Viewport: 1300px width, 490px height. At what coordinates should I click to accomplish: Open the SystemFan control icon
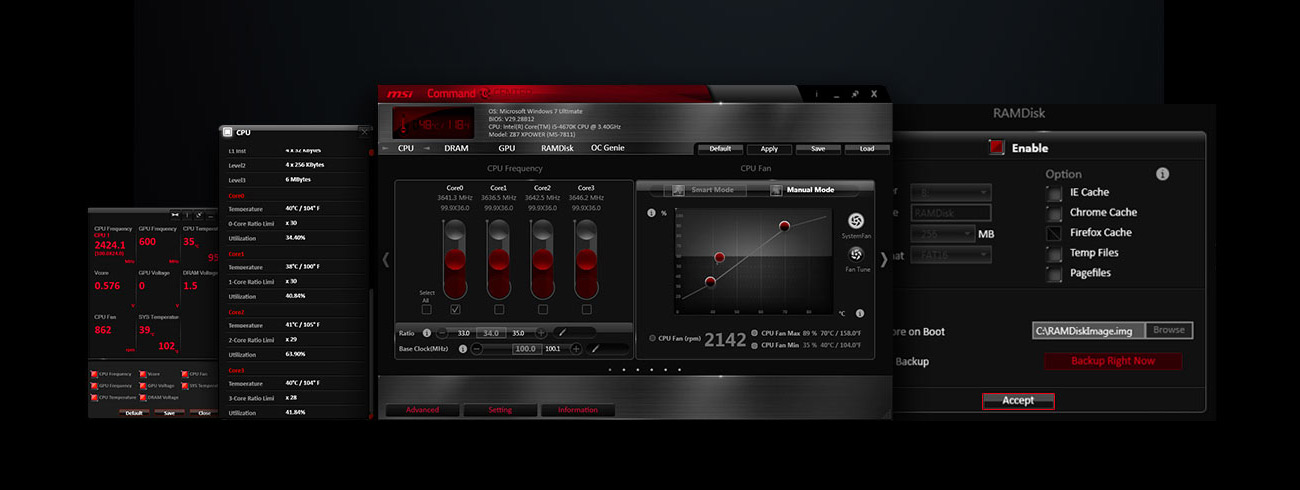[855, 221]
